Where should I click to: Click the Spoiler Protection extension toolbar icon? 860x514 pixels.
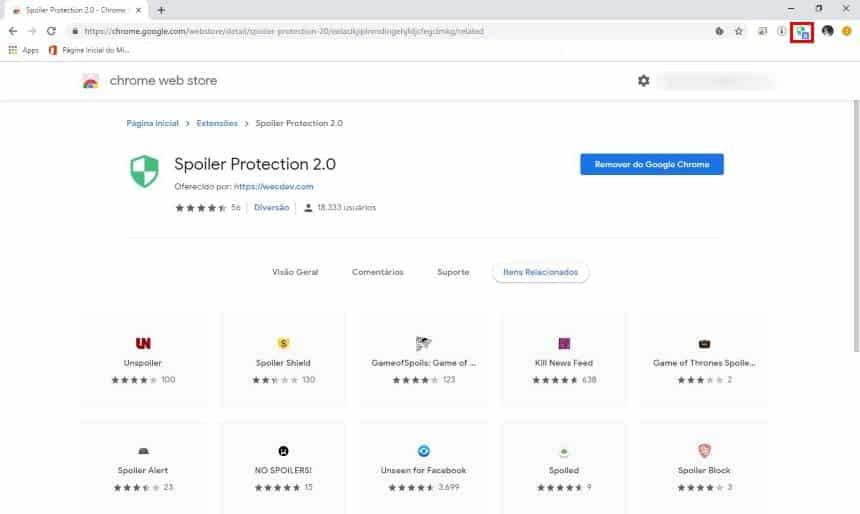802,32
